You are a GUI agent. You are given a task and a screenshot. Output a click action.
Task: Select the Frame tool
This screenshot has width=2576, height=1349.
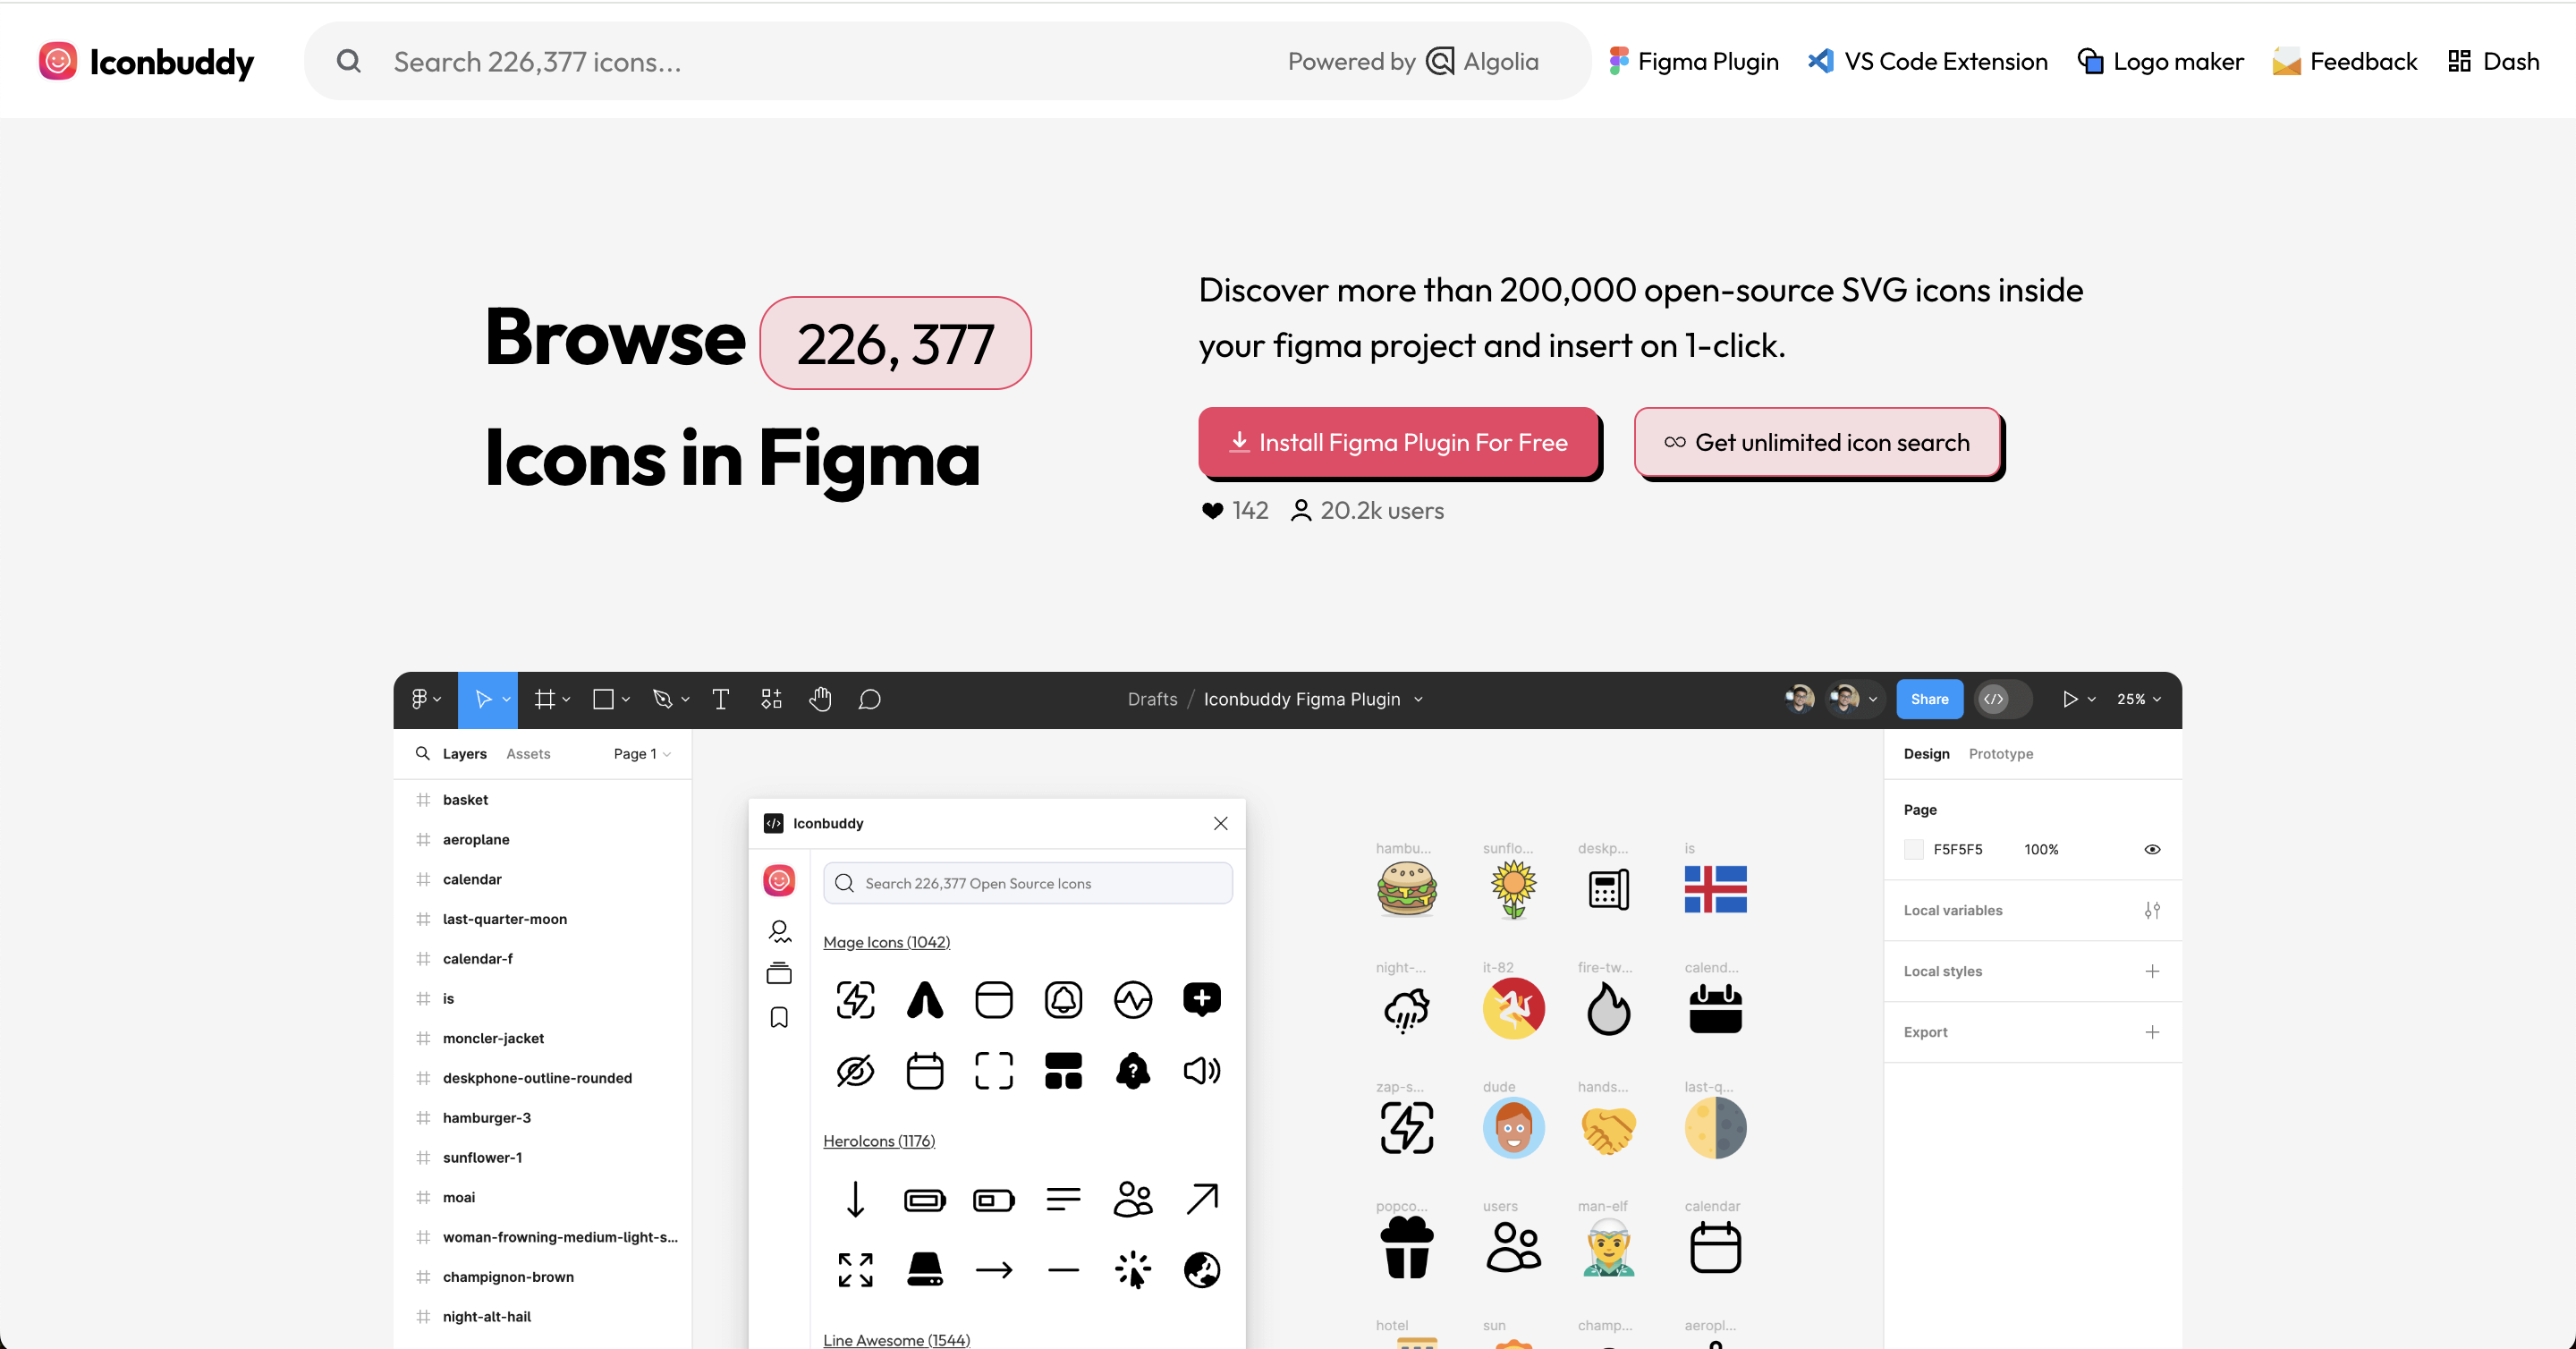[544, 699]
